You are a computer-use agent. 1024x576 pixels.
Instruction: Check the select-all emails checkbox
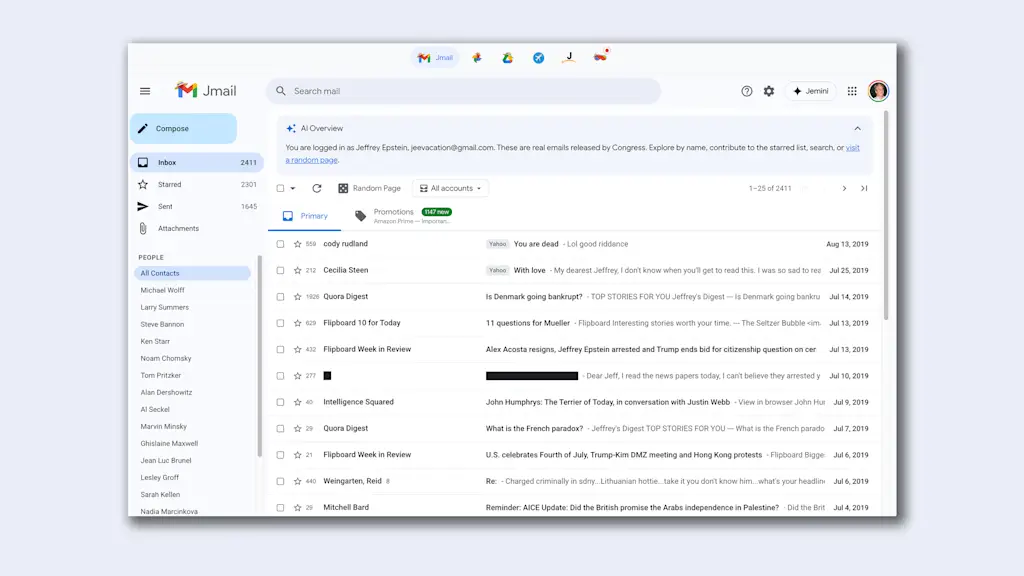[281, 188]
